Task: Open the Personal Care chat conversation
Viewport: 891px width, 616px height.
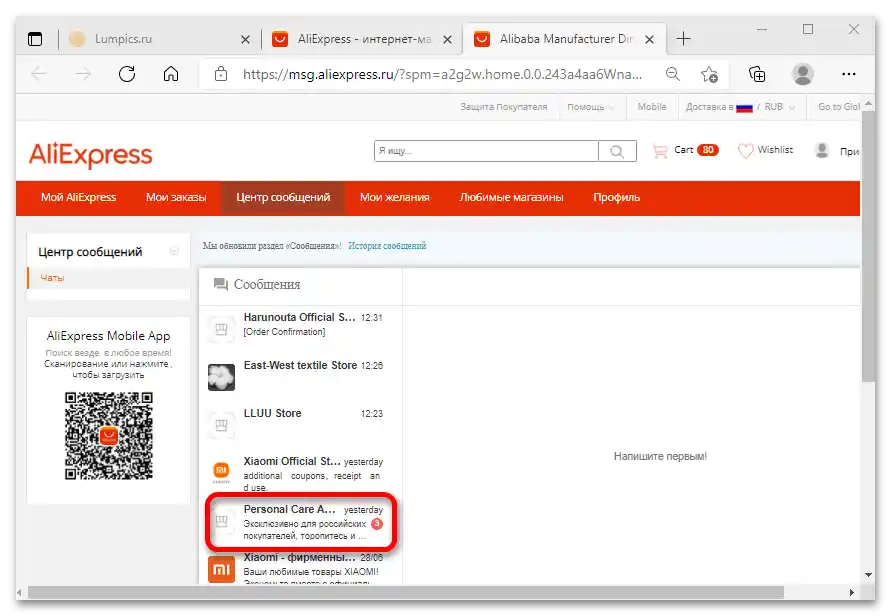Action: tap(301, 522)
